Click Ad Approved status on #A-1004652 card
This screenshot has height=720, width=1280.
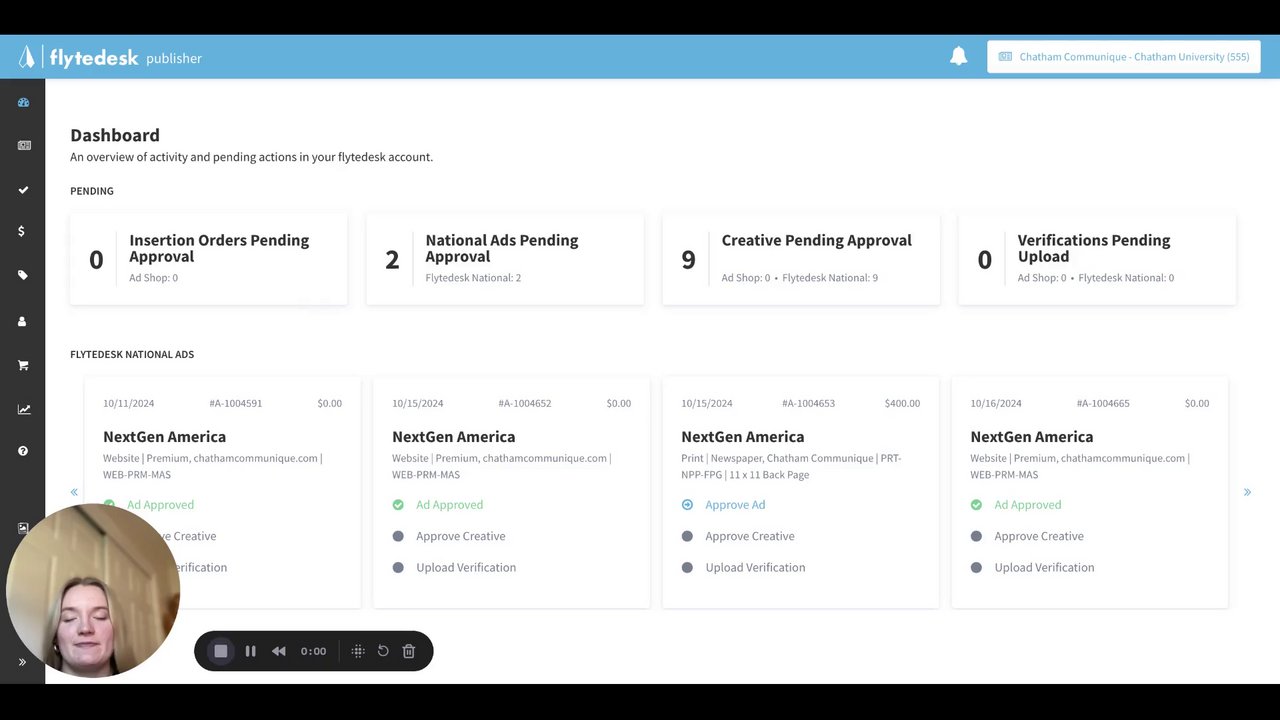pos(449,505)
